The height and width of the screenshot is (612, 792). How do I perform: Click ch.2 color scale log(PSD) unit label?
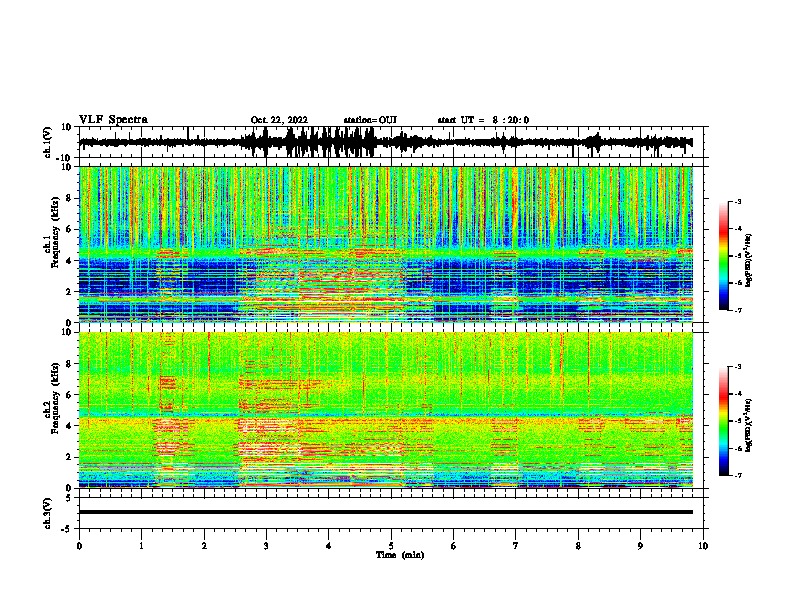[749, 425]
